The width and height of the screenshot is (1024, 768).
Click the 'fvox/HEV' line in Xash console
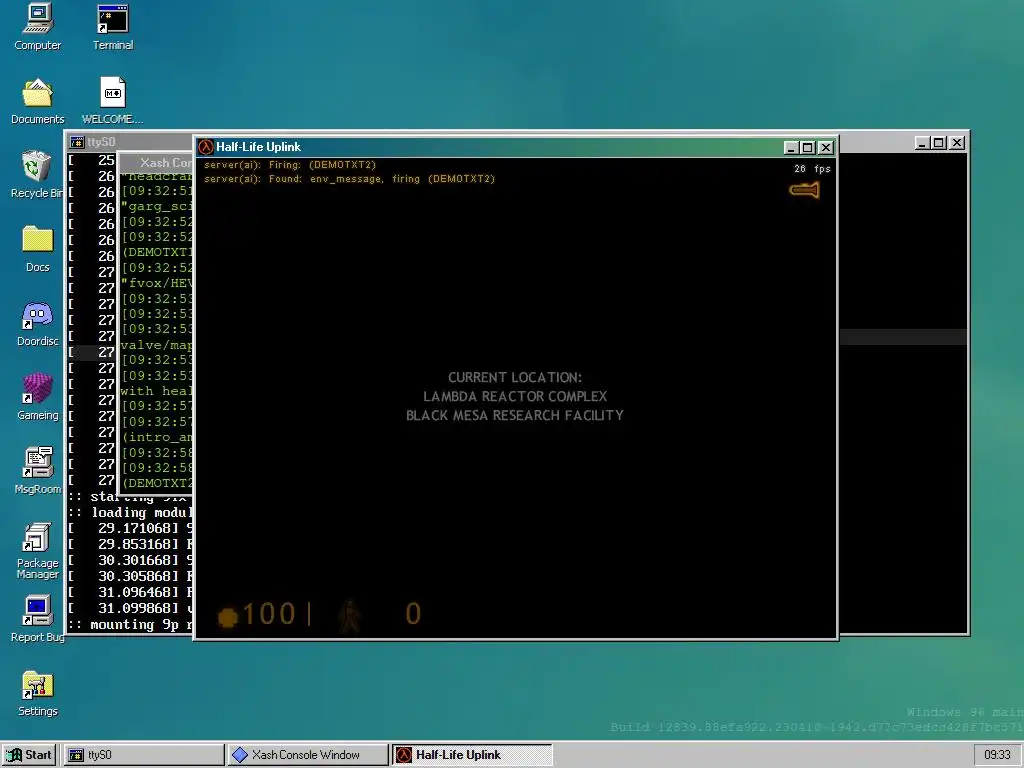(x=157, y=283)
